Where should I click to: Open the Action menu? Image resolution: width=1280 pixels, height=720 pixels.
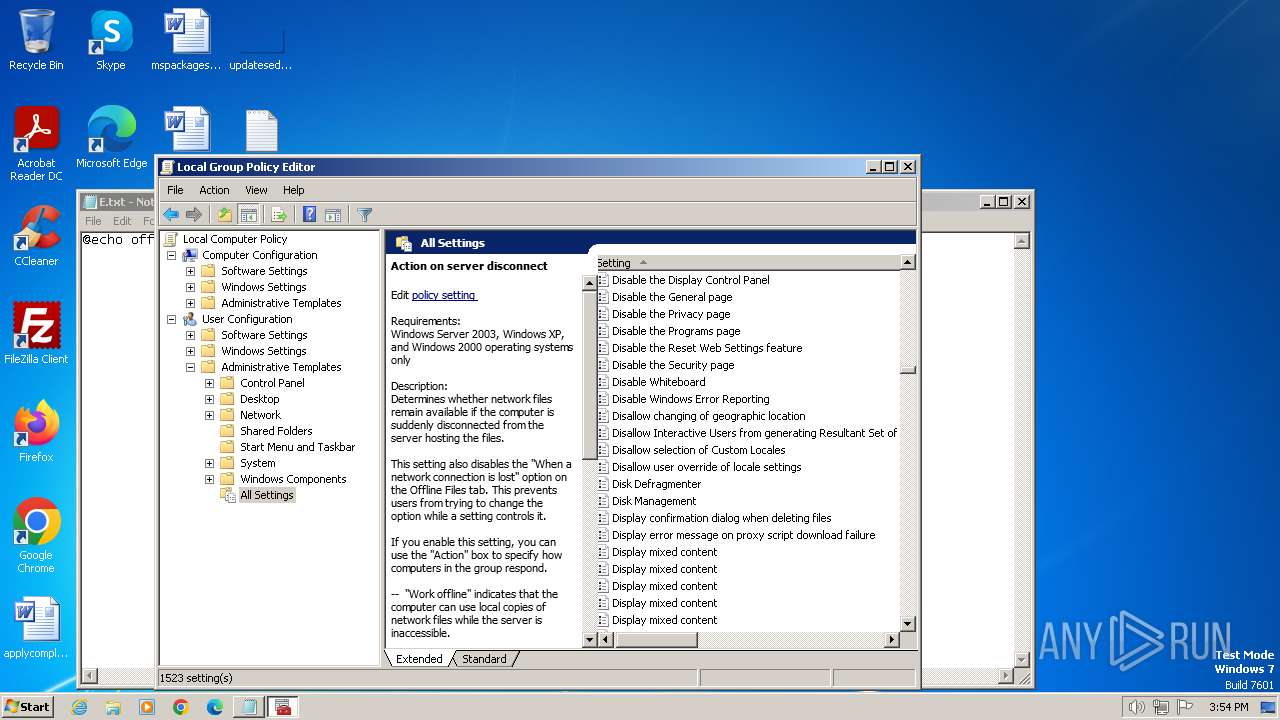214,190
